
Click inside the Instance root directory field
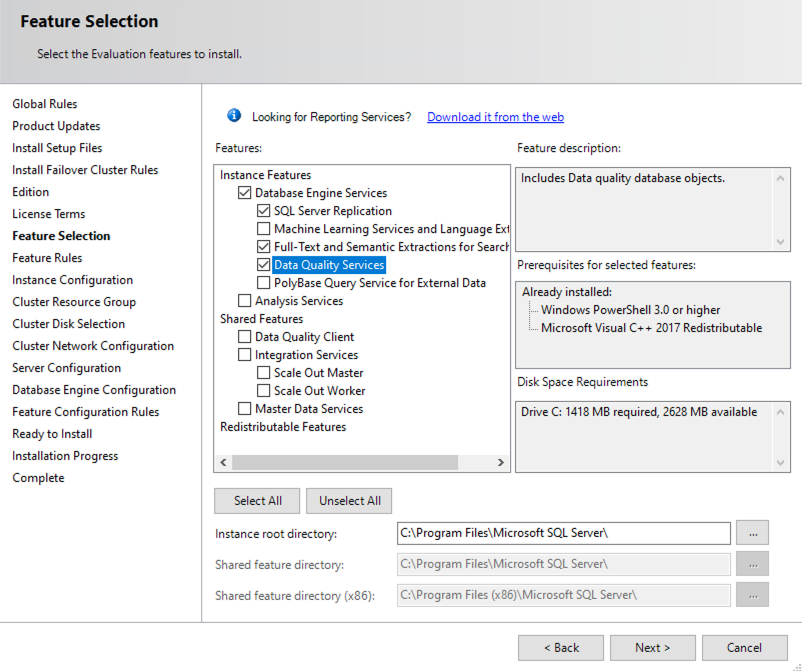click(x=564, y=533)
